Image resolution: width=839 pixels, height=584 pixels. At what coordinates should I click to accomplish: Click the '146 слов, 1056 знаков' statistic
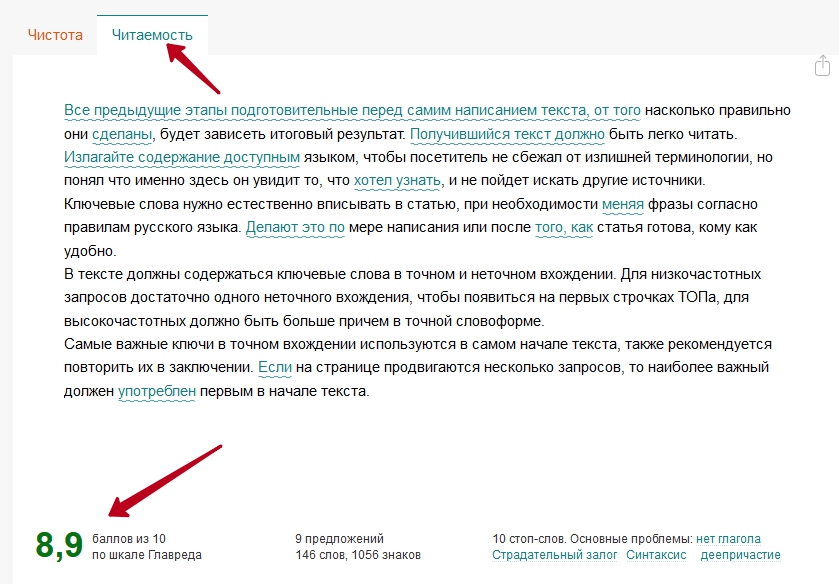[x=358, y=555]
